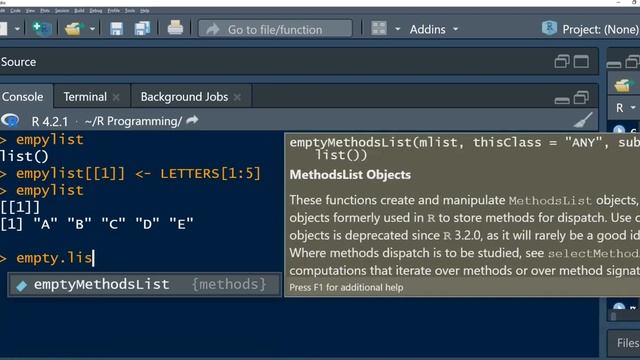Click the empty.lis console input line
The height and width of the screenshot is (360, 640).
point(54,258)
